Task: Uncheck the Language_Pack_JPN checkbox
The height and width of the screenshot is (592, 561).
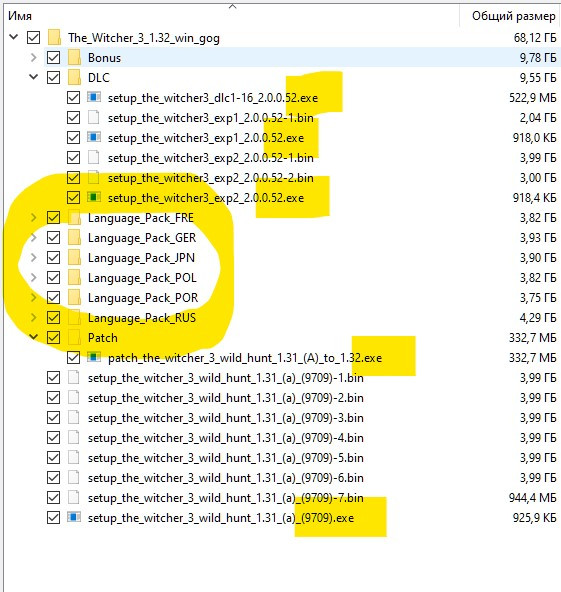Action: [x=53, y=257]
